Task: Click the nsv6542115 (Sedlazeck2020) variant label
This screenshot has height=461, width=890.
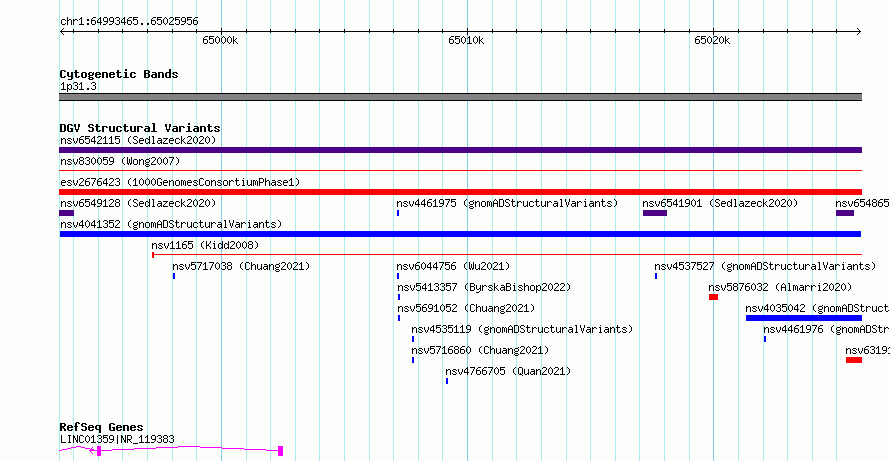Action: (x=138, y=140)
